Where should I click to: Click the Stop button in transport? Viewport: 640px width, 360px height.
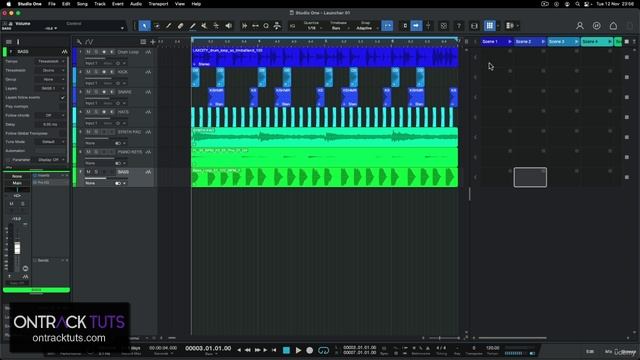[287, 350]
